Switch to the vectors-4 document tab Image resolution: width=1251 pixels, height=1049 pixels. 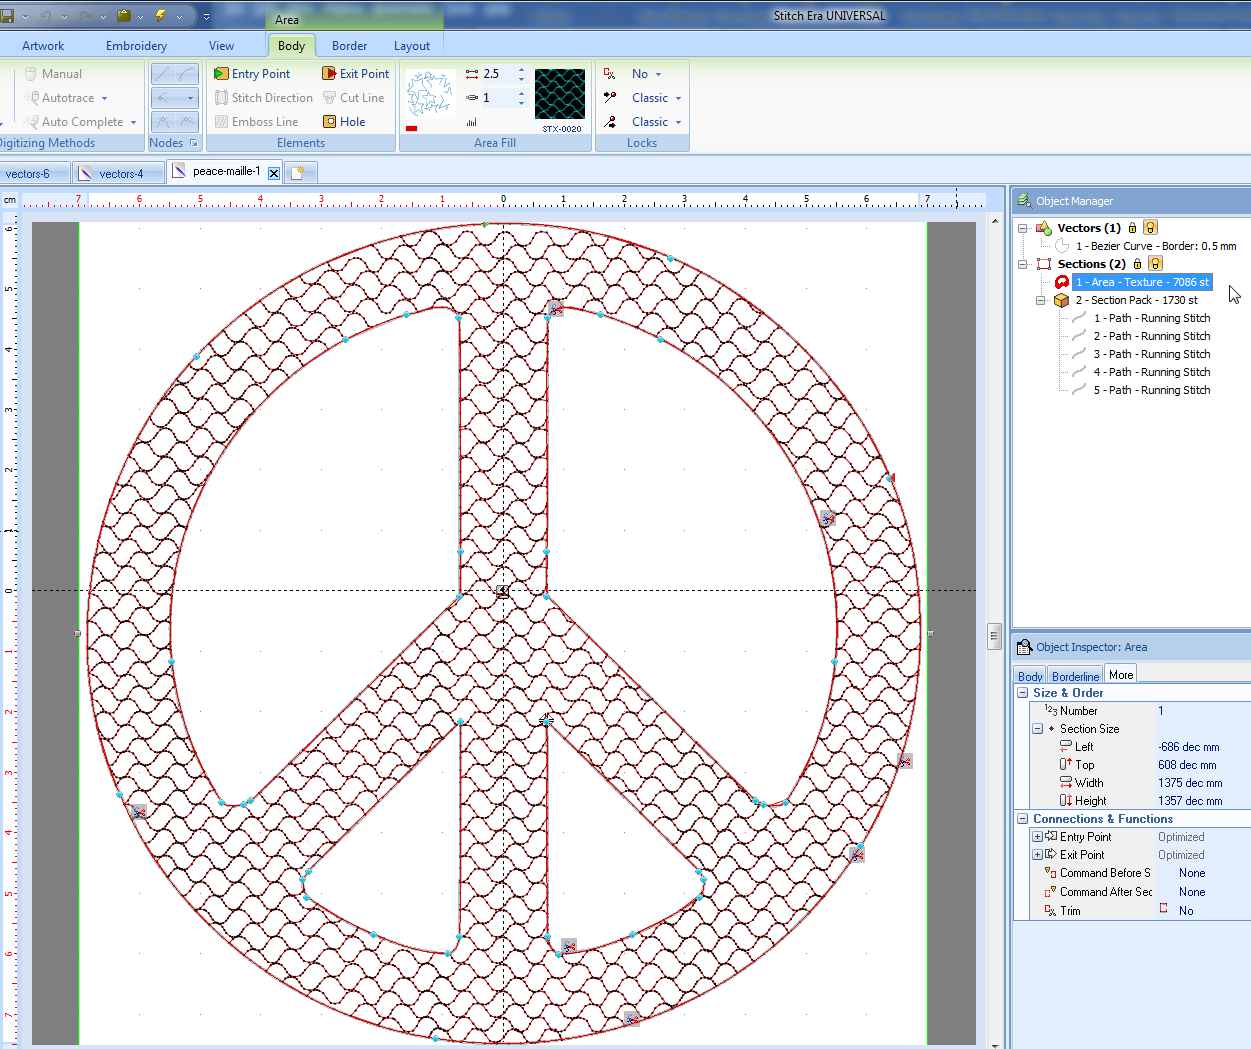[x=119, y=174]
